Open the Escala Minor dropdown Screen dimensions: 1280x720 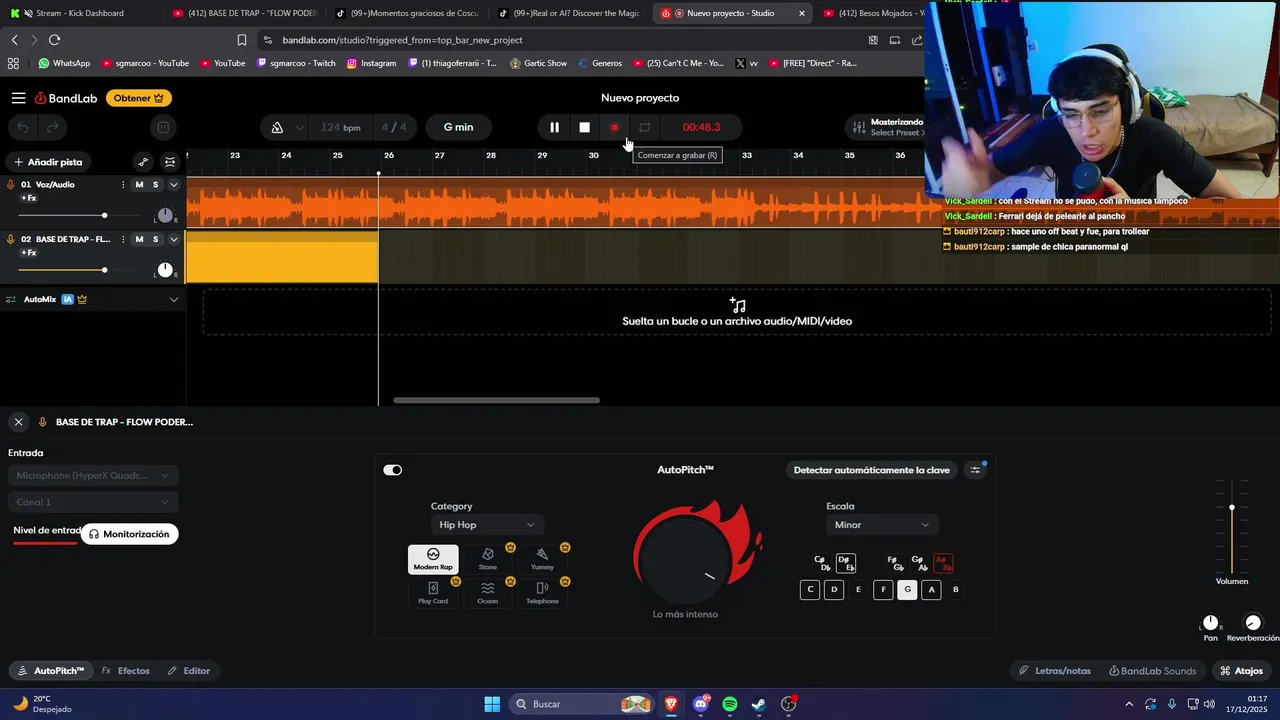[x=881, y=525]
